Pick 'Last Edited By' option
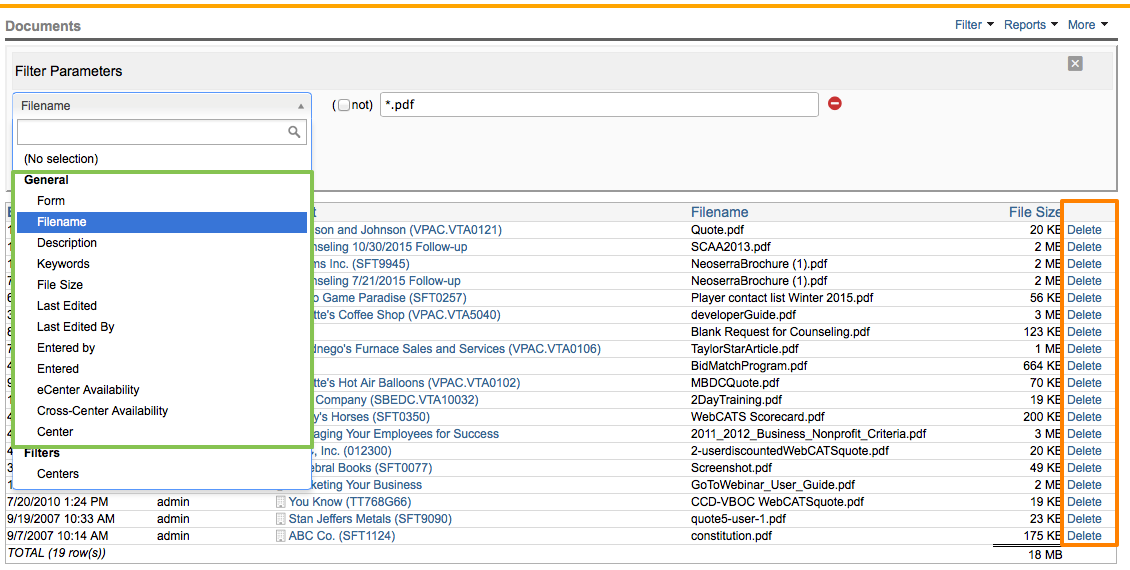The height and width of the screenshot is (570, 1130). [76, 327]
